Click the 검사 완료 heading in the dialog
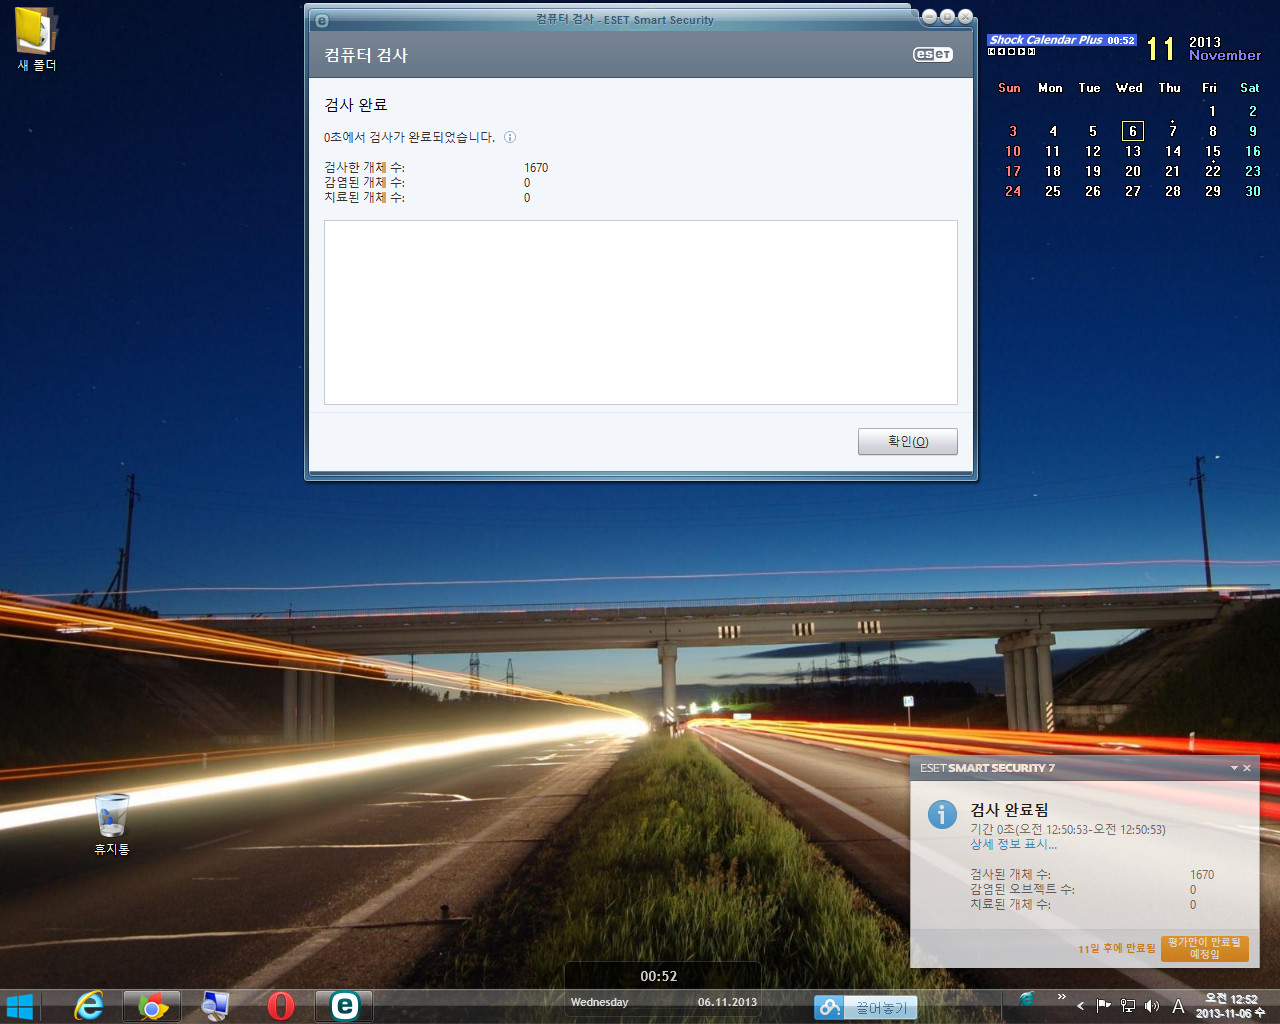 355,105
